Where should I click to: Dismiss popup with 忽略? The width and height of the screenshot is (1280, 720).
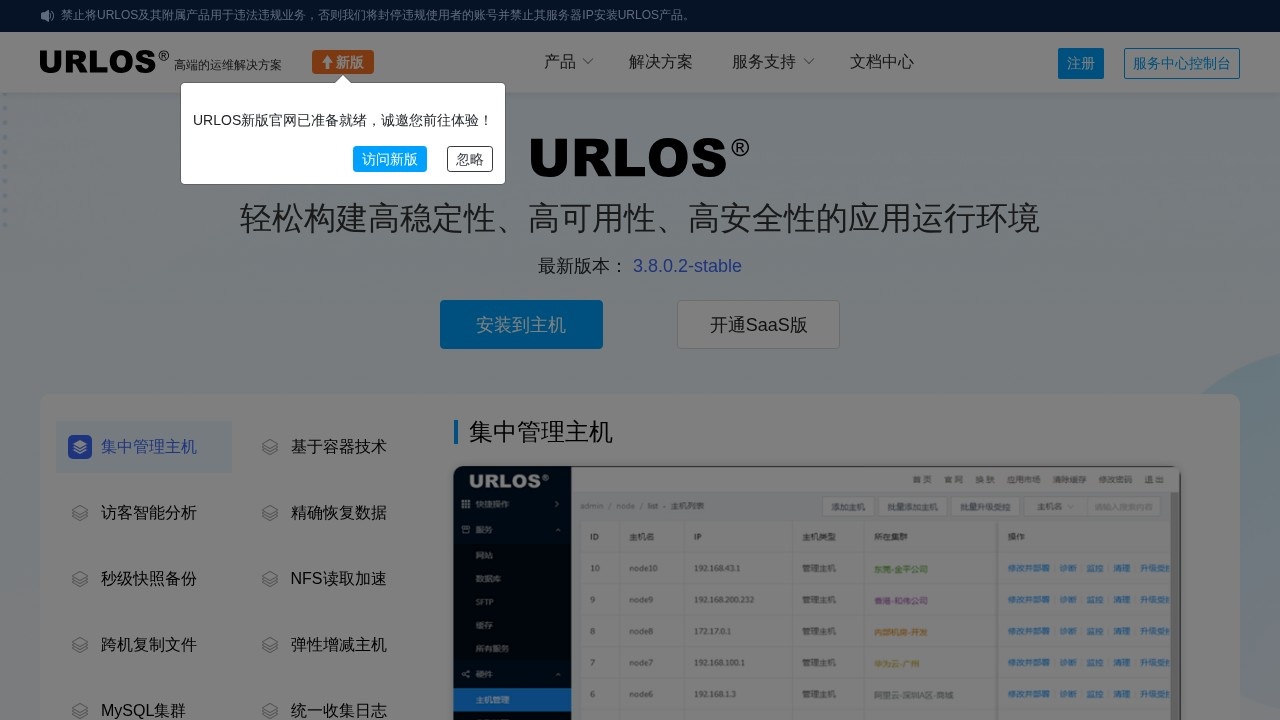470,159
